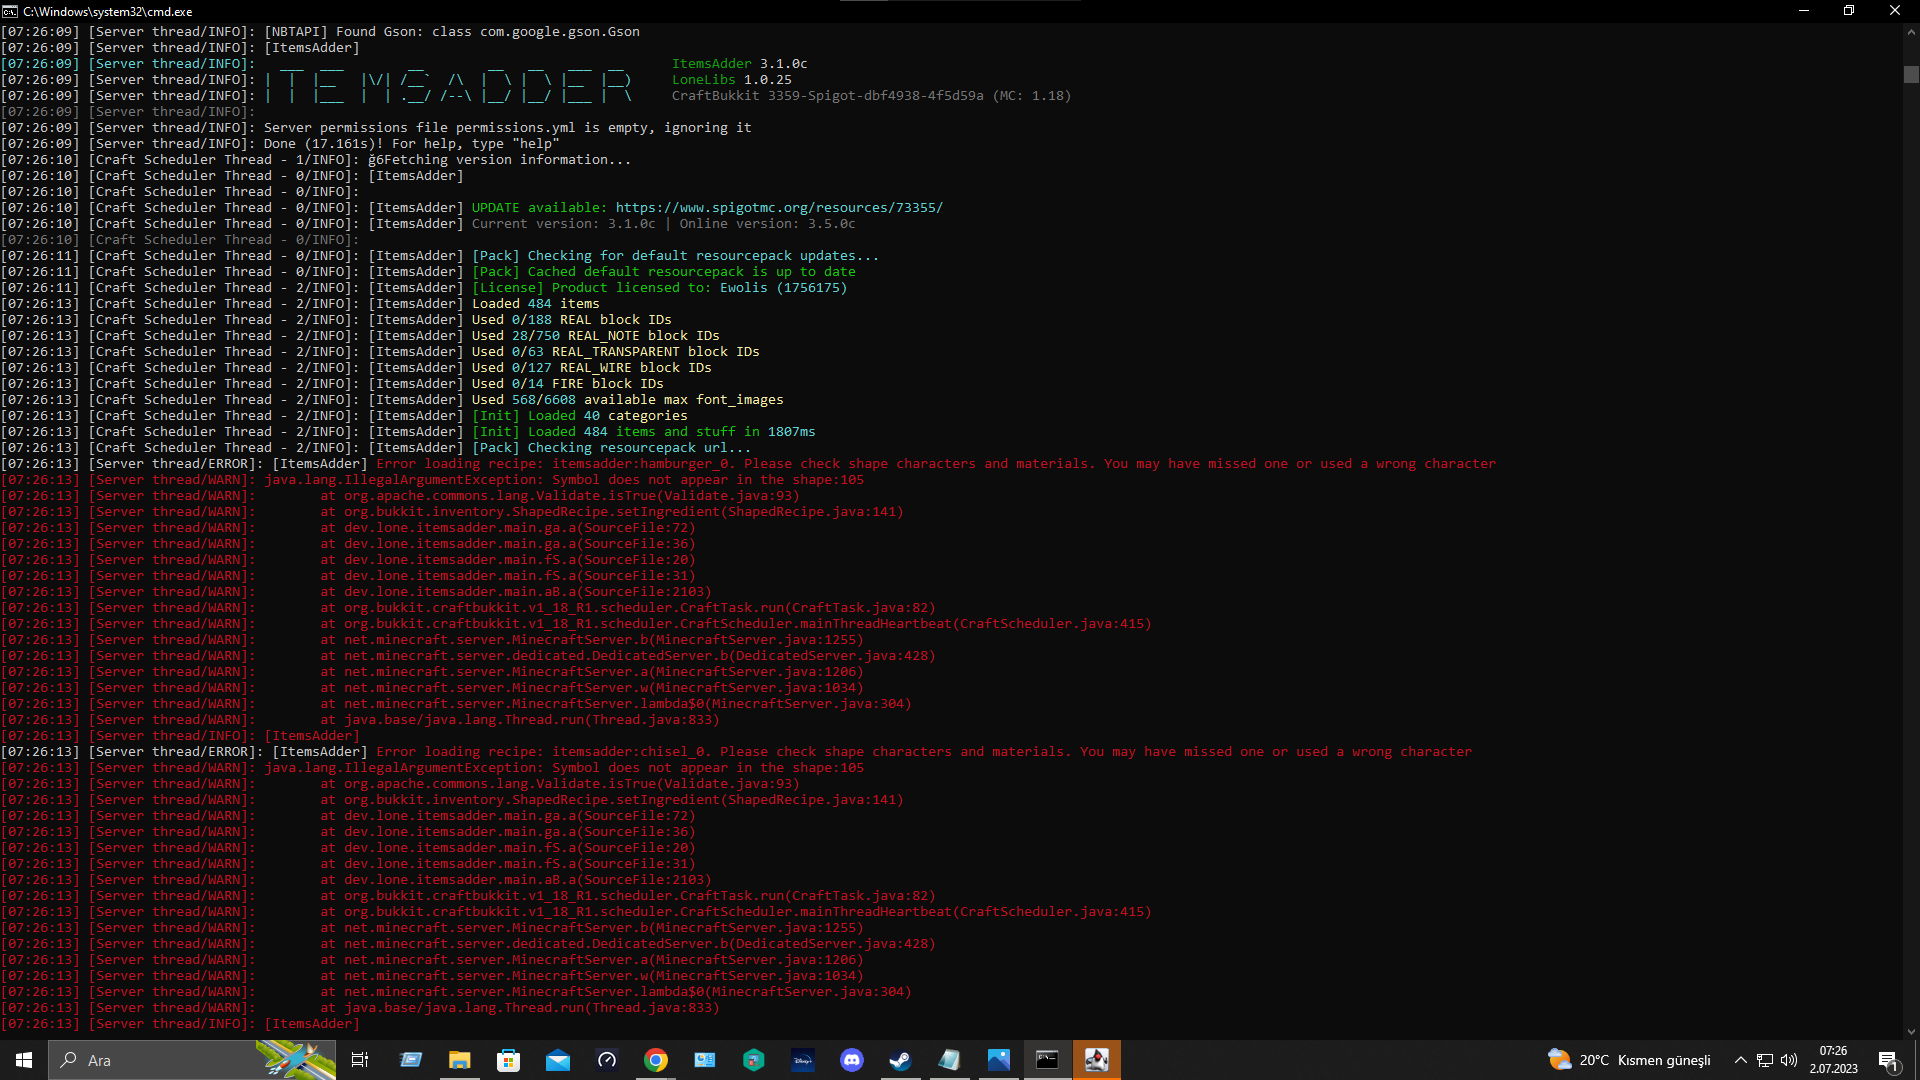Viewport: 1920px width, 1080px height.
Task: Switch to the active Command Prompt window
Action: click(1047, 1059)
